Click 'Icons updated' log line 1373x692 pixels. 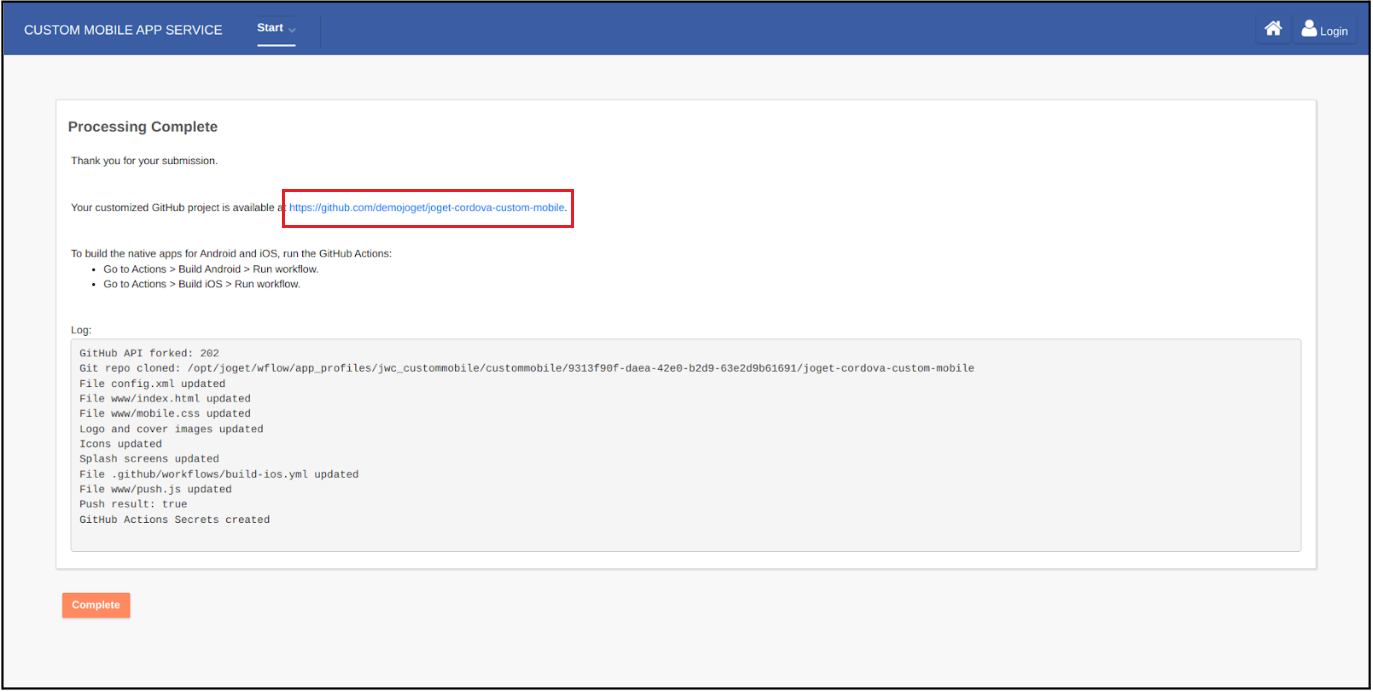click(121, 444)
